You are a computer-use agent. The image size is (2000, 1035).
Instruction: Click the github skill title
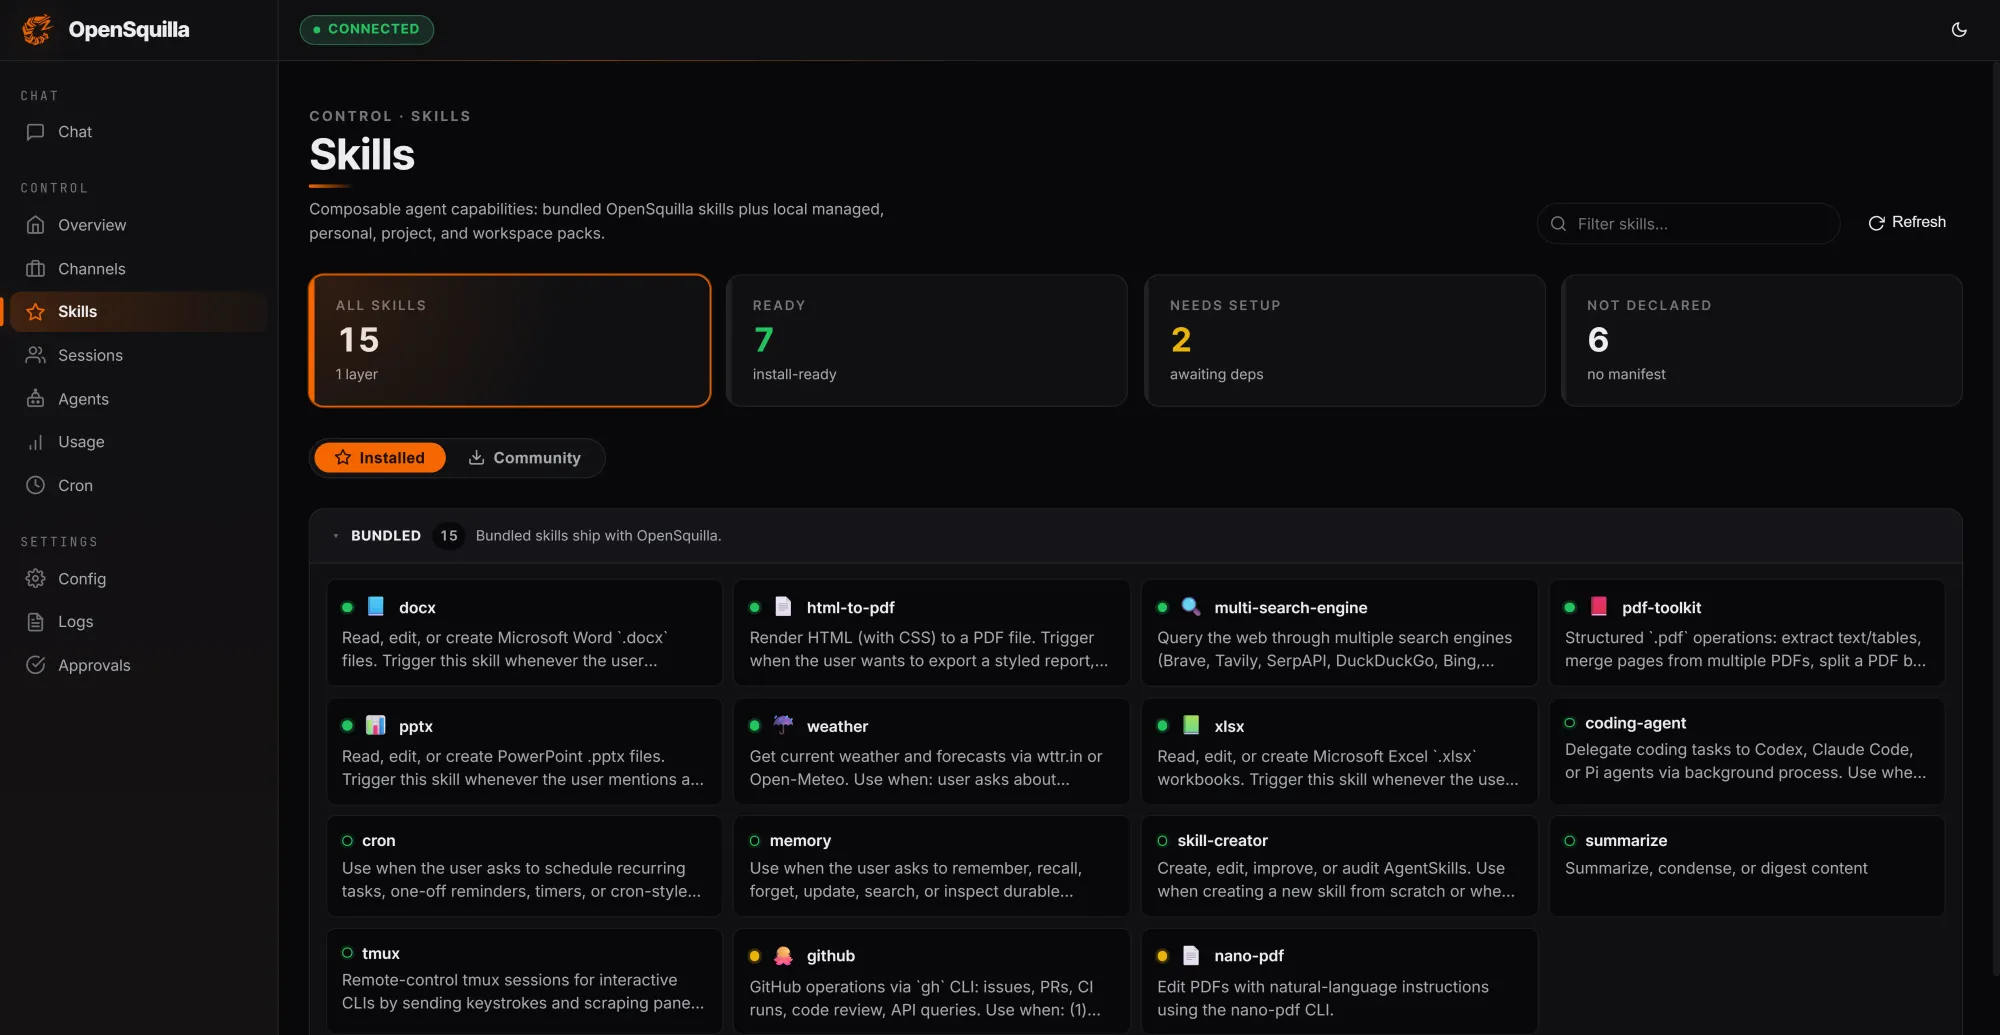point(830,956)
